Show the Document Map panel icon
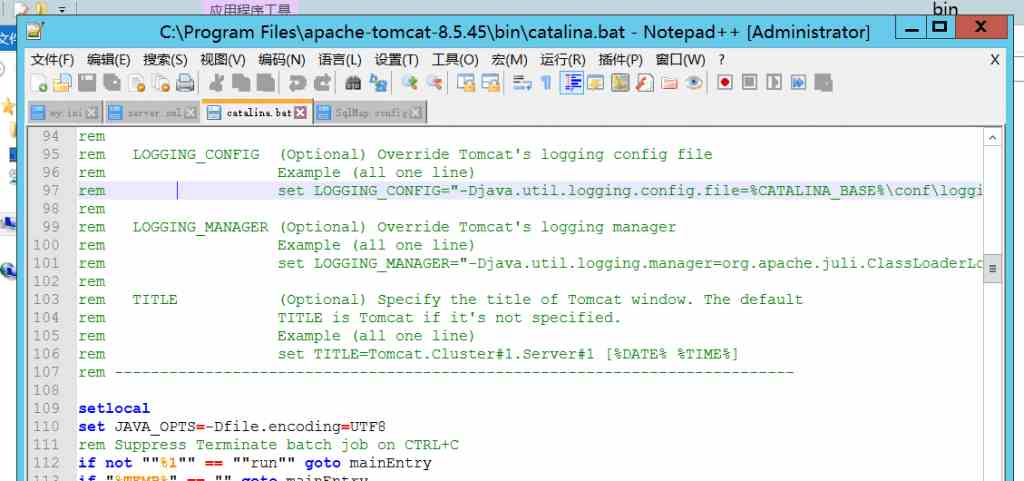The image size is (1024, 481). coord(620,83)
